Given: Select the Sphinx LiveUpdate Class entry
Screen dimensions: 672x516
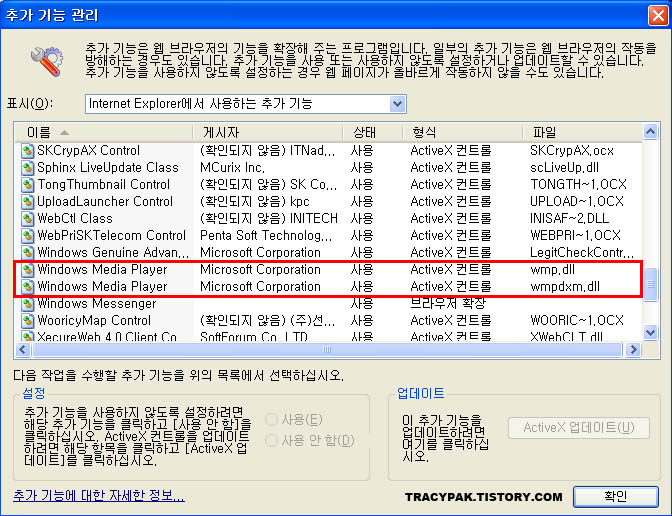Looking at the screenshot, I should tap(108, 168).
